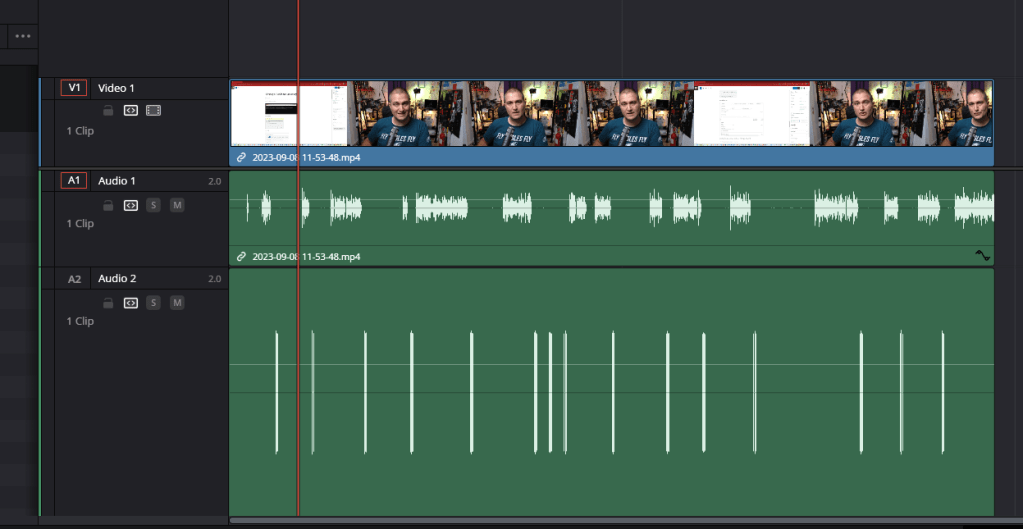The height and width of the screenshot is (529, 1023).
Task: Toggle auto track selector on Audio 2
Action: 130,303
